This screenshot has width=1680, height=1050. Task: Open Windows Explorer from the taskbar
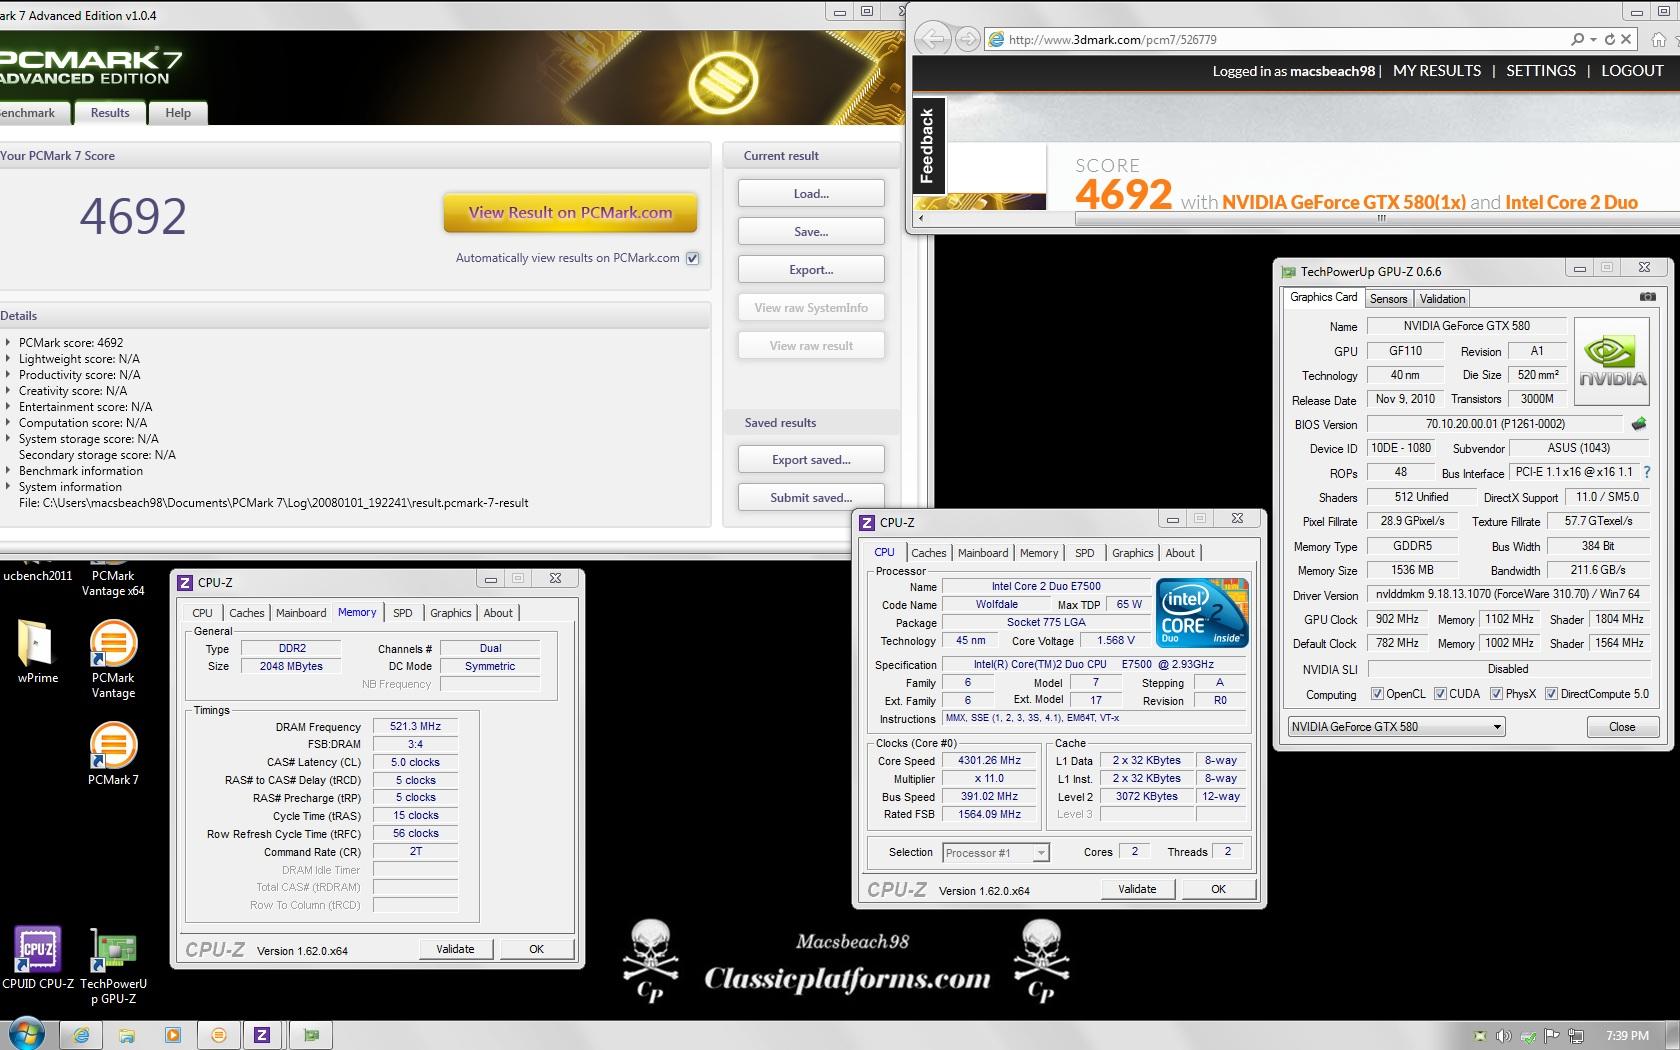pos(127,1035)
